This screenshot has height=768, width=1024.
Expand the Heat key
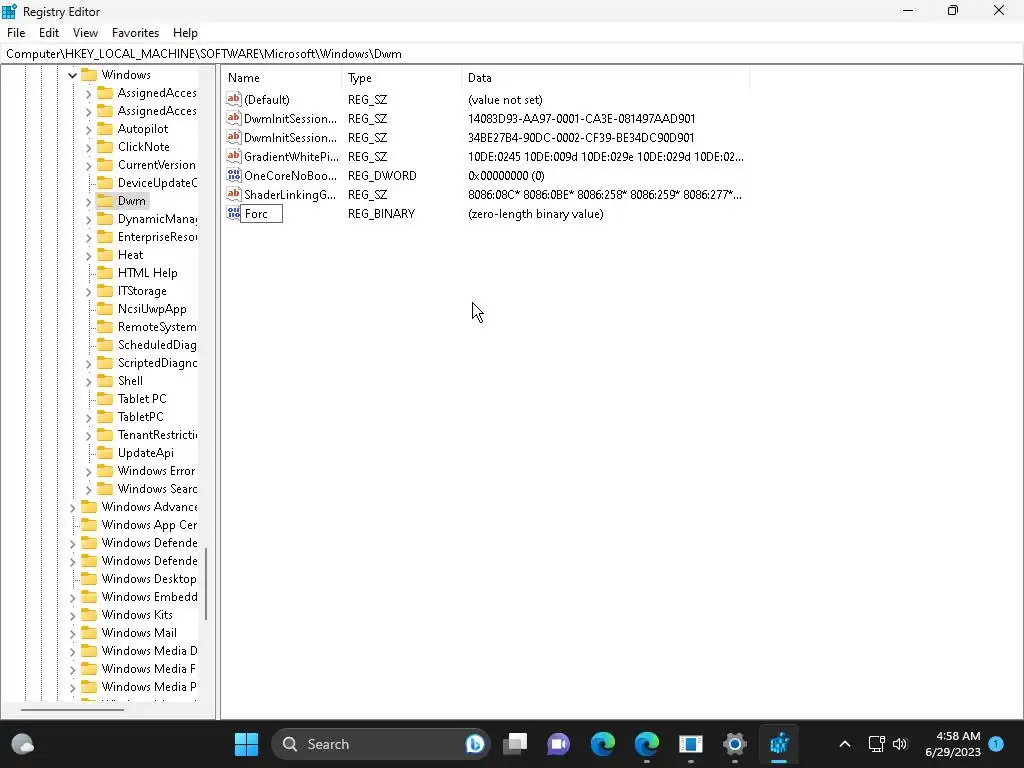[x=89, y=255]
